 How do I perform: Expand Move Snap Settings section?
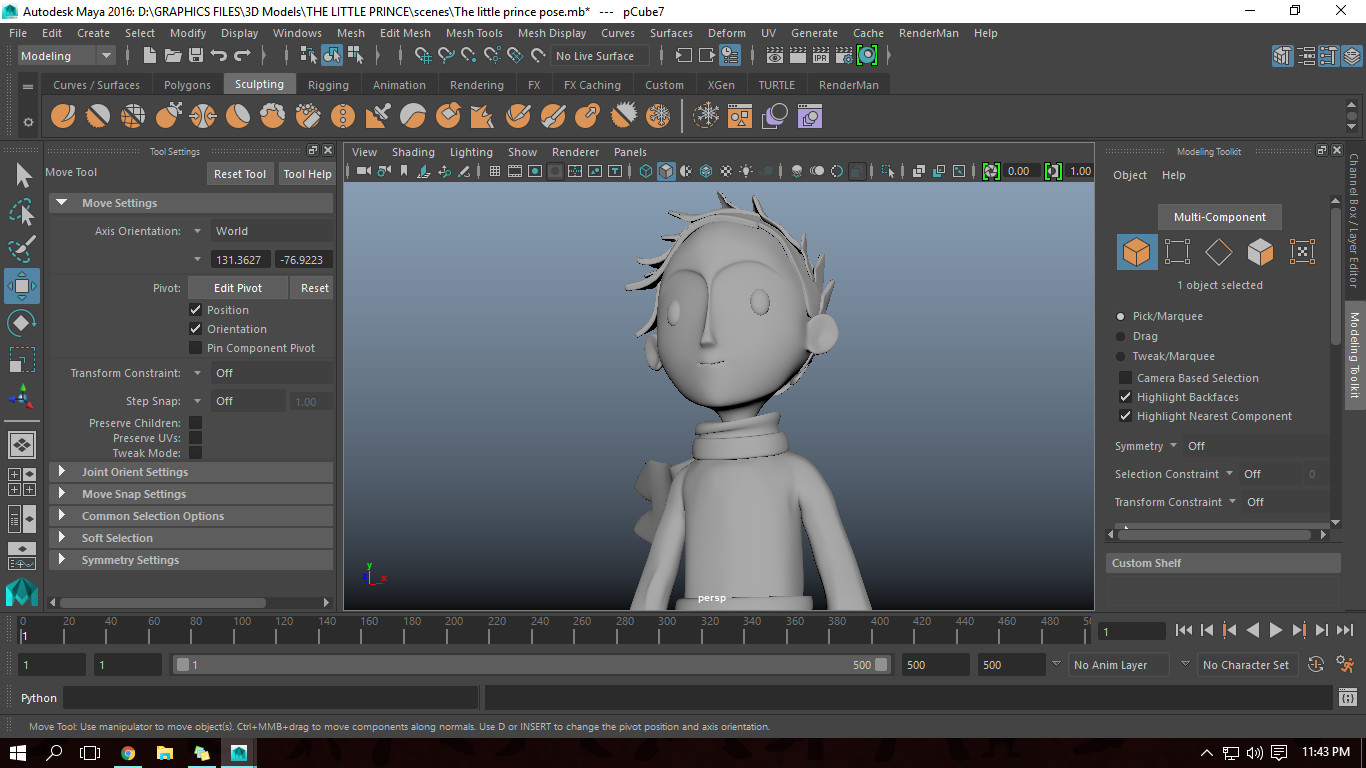(x=191, y=494)
